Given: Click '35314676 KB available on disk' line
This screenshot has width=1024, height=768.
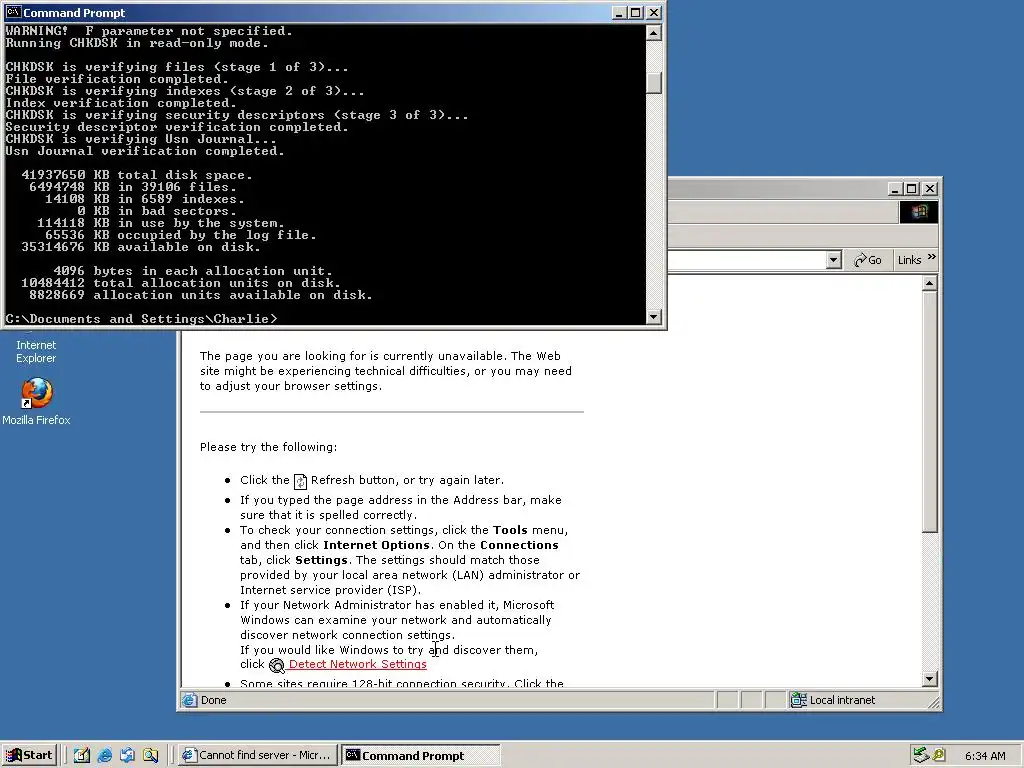Looking at the screenshot, I should coord(140,247).
